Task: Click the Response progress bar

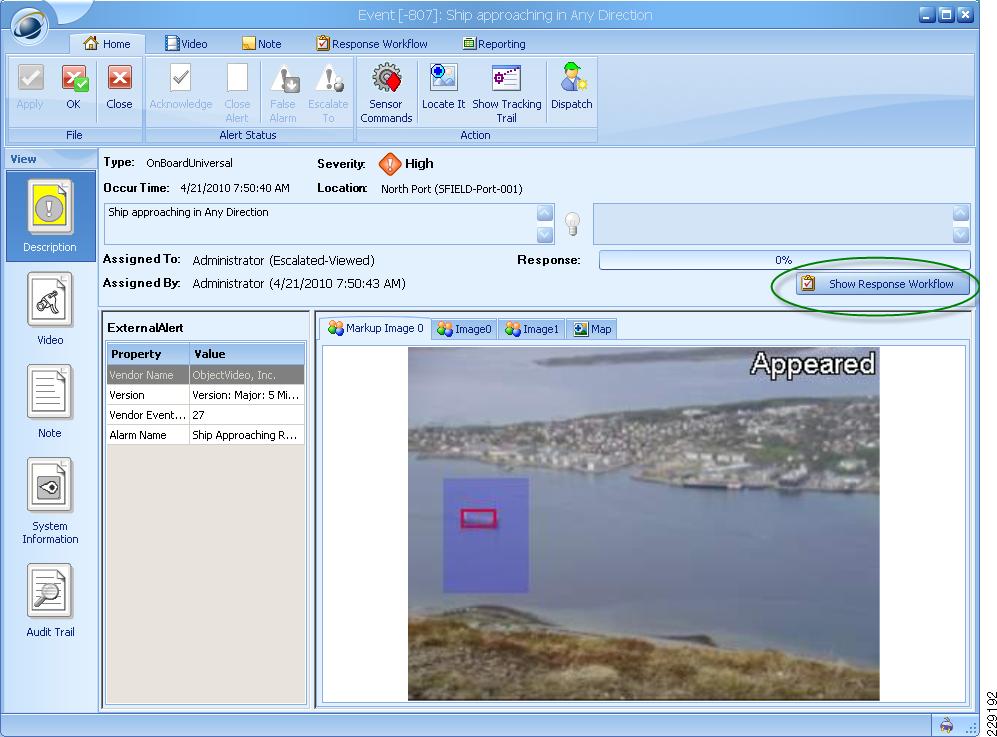Action: tap(785, 260)
